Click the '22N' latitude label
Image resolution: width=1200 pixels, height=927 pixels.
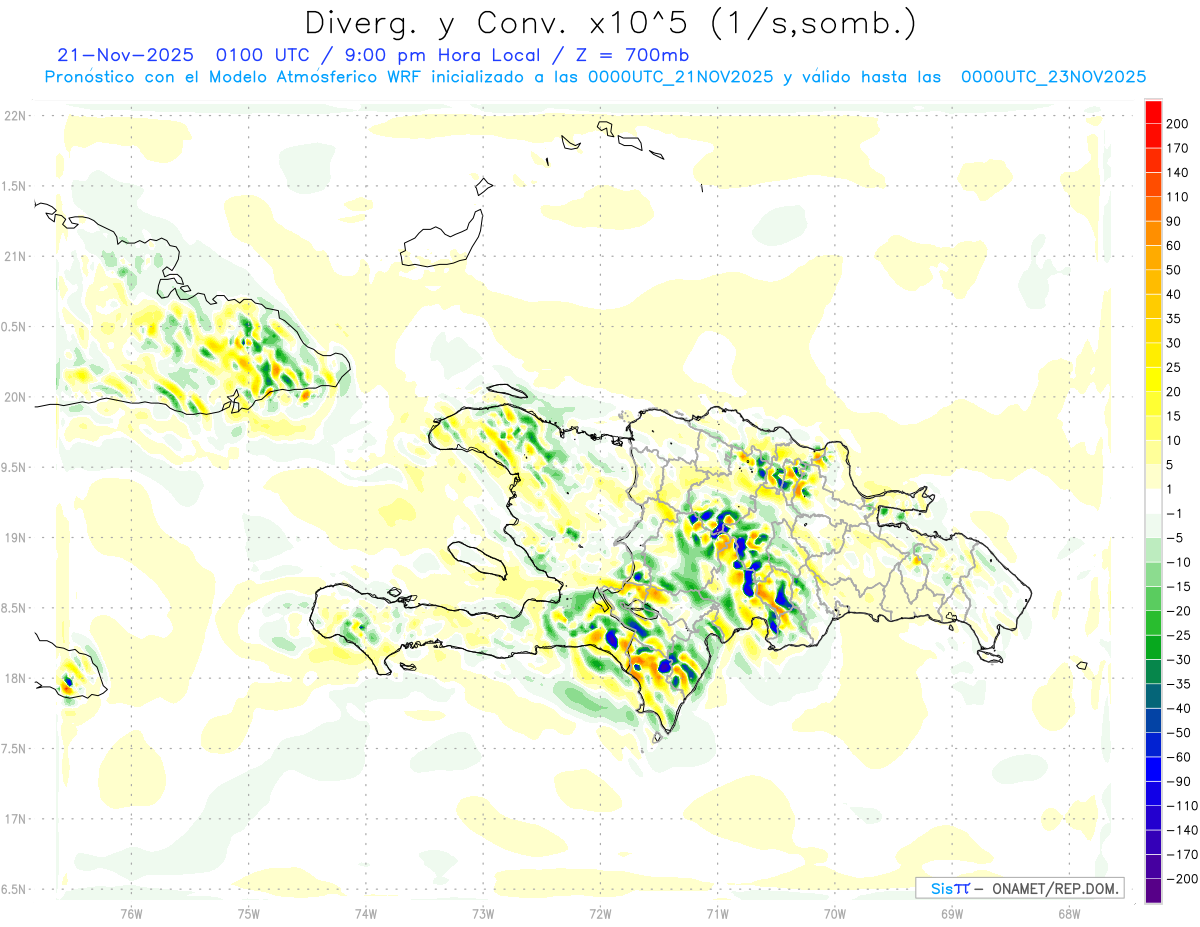[x=16, y=116]
